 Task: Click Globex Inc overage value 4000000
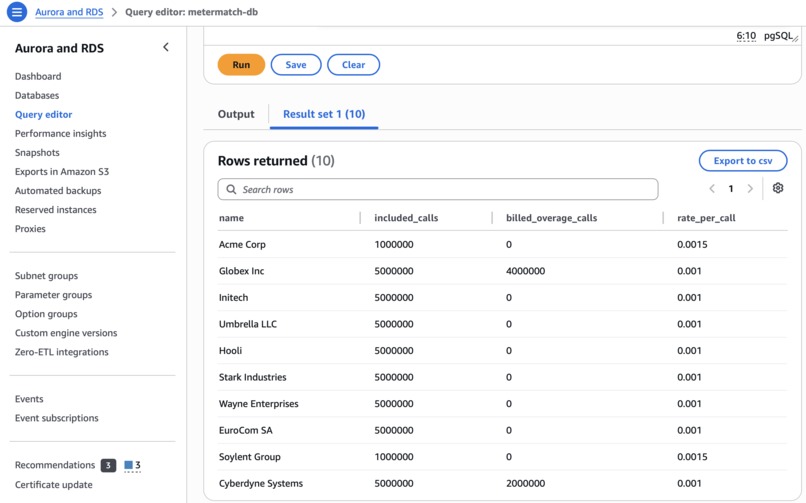click(525, 271)
